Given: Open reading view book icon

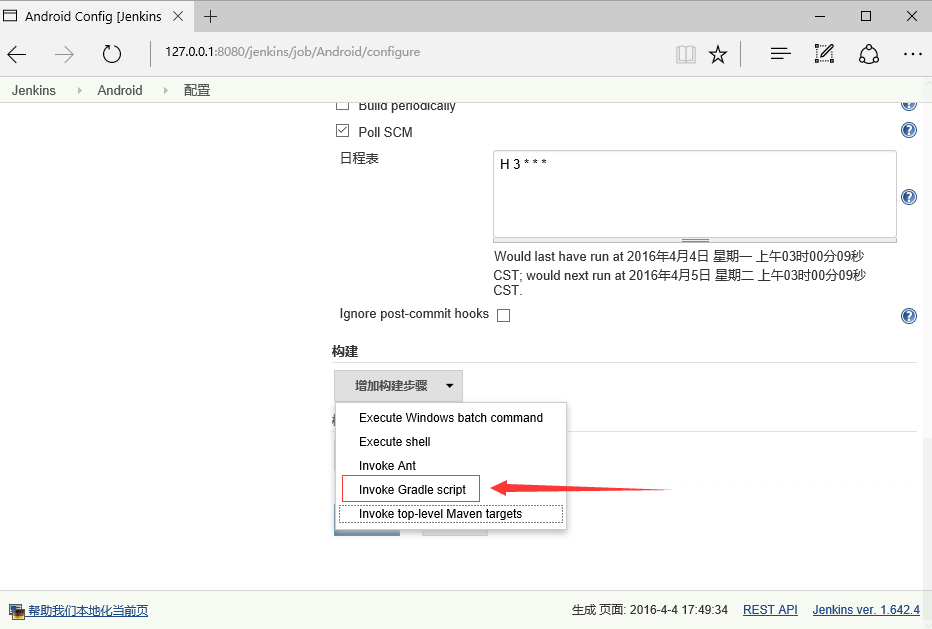Looking at the screenshot, I should [685, 54].
